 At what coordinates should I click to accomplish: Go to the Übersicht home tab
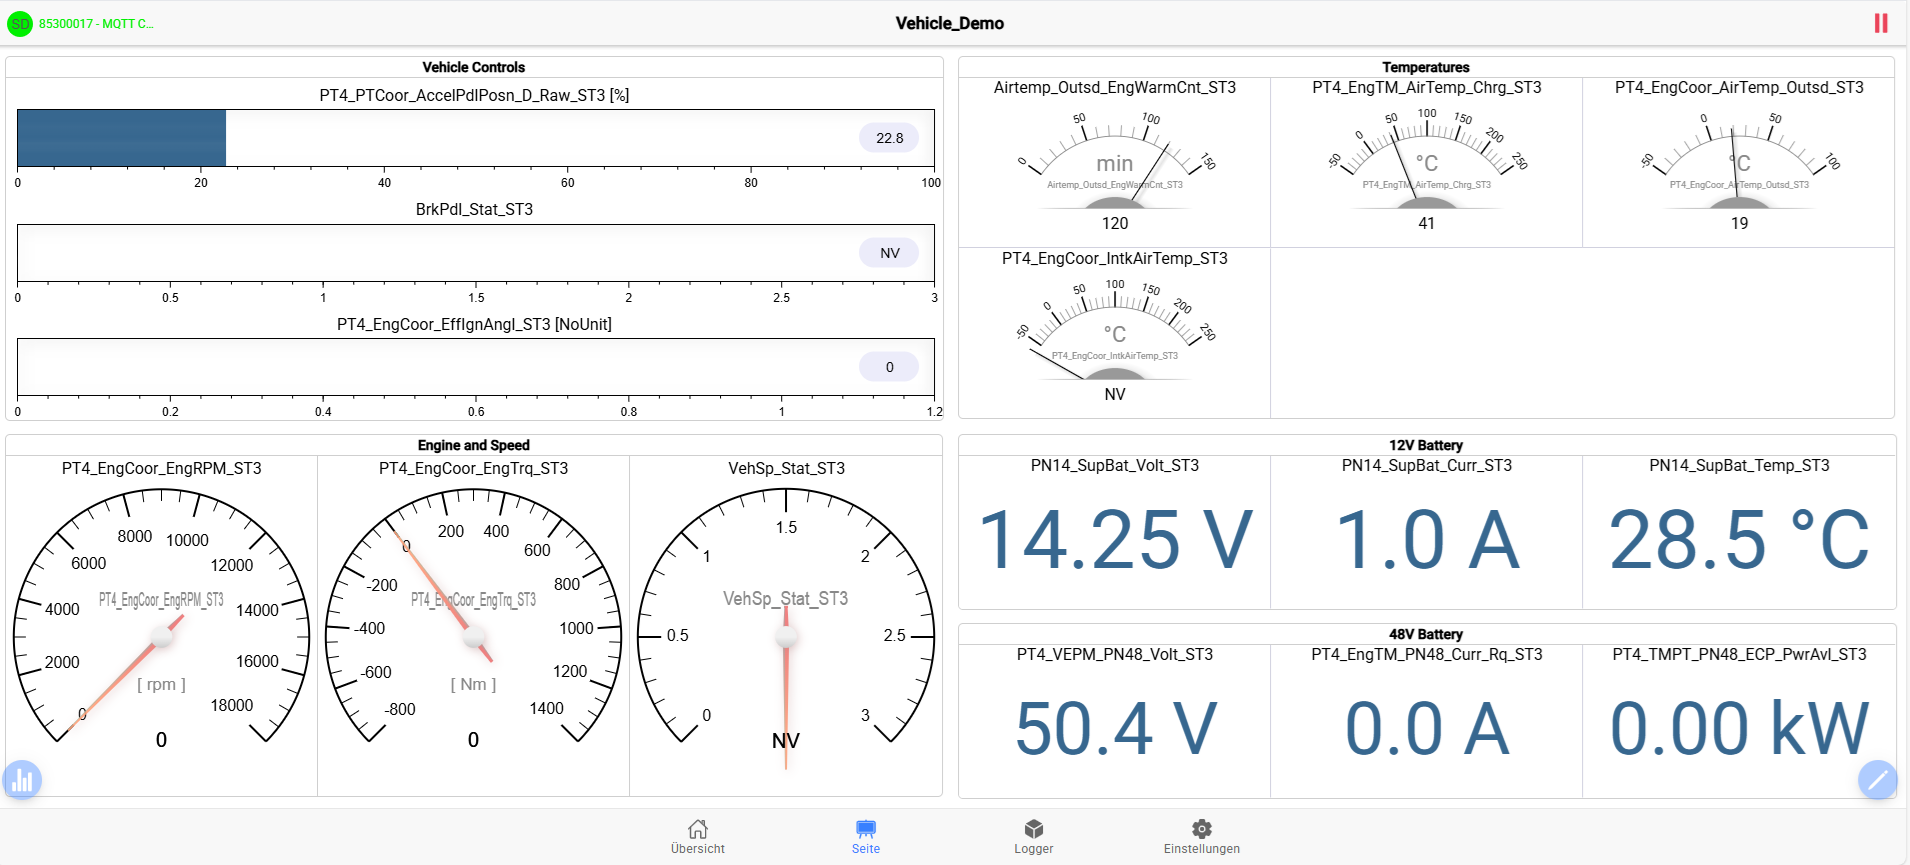click(x=698, y=836)
